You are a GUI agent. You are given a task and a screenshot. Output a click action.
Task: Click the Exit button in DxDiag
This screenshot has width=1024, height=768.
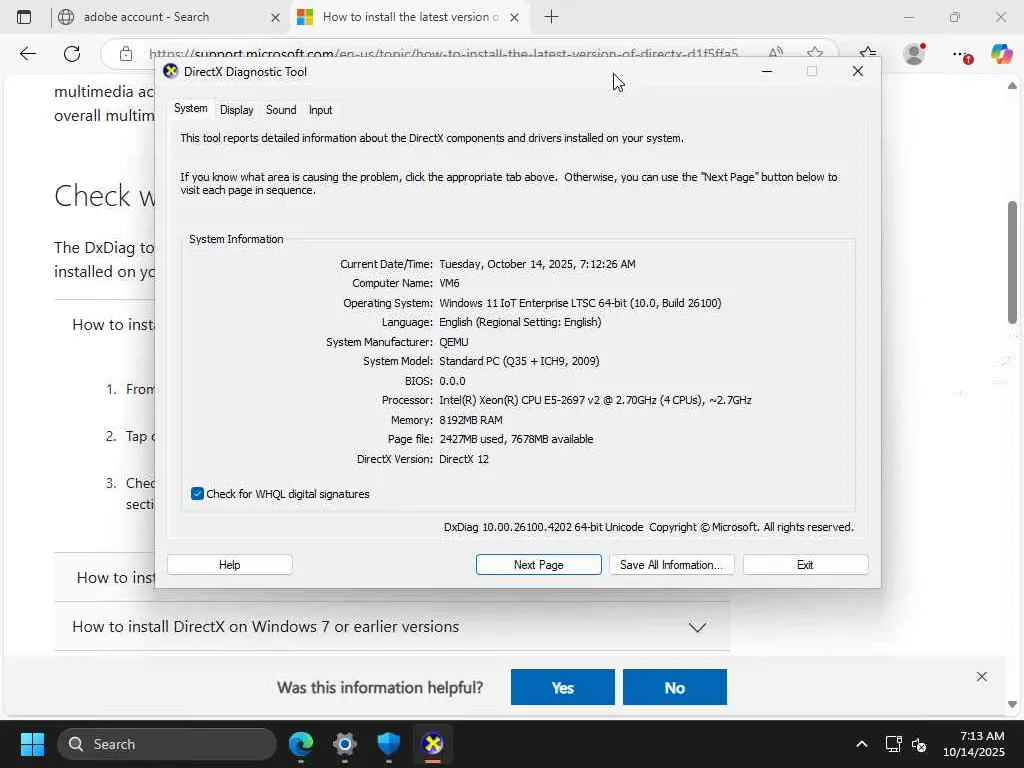coord(805,565)
